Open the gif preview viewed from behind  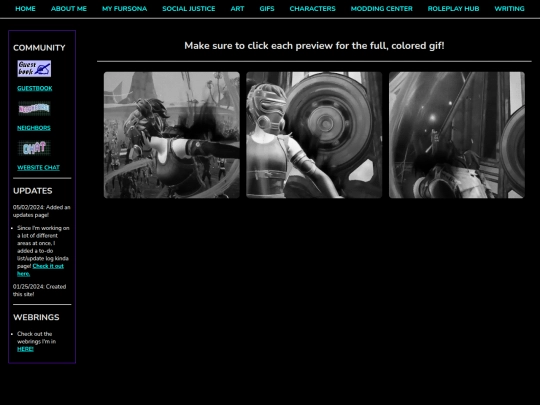pos(457,135)
